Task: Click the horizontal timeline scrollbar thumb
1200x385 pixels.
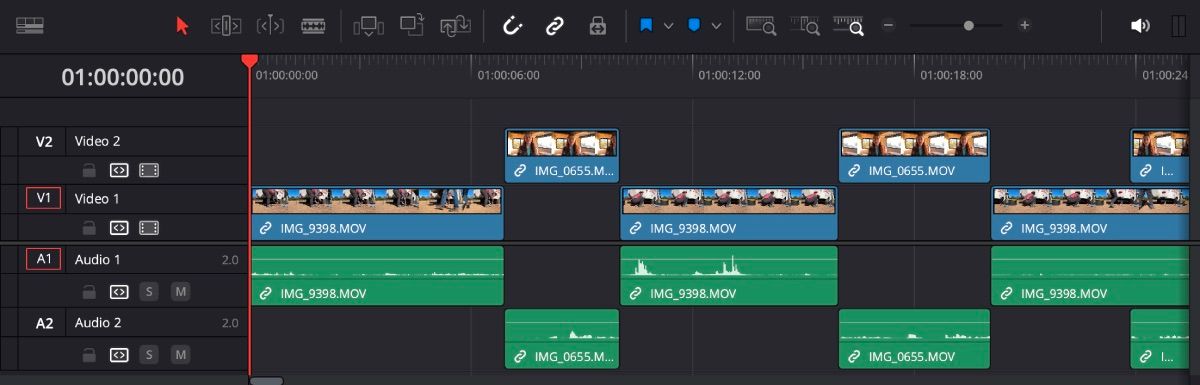Action: (x=266, y=380)
